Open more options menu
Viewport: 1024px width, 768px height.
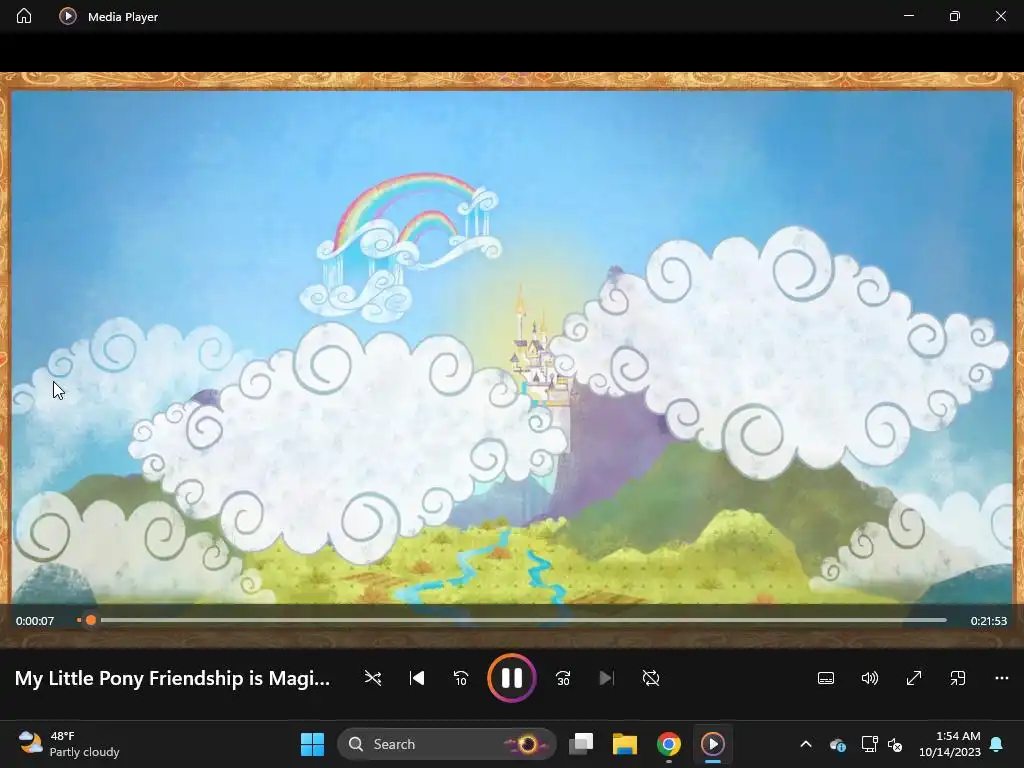(1002, 678)
